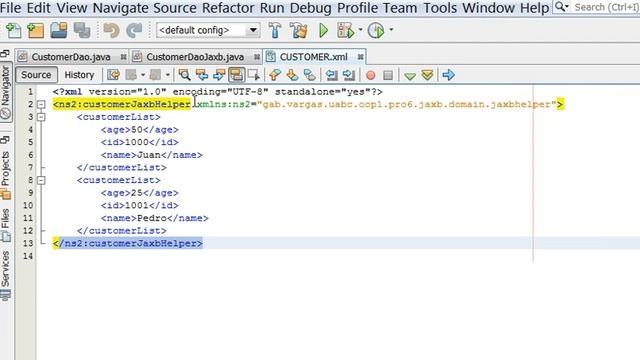
Task: Switch to the CustomerDaoJaxb.java tab
Action: pos(195,57)
